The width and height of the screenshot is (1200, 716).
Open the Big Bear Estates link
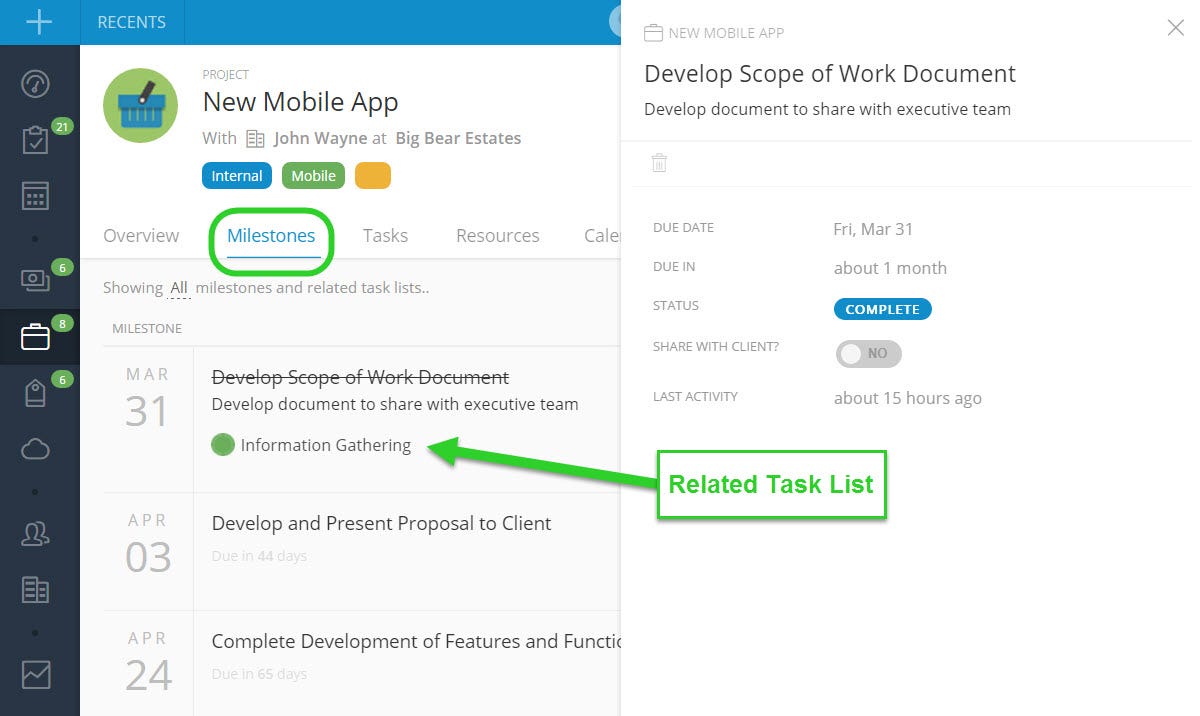[458, 139]
